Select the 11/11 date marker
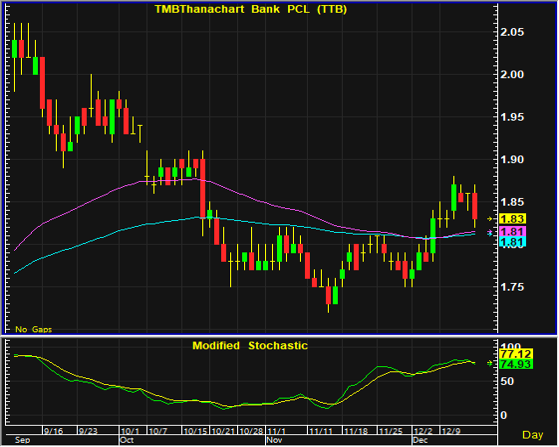Image resolution: width=559 pixels, height=447 pixels. pyautogui.click(x=320, y=431)
